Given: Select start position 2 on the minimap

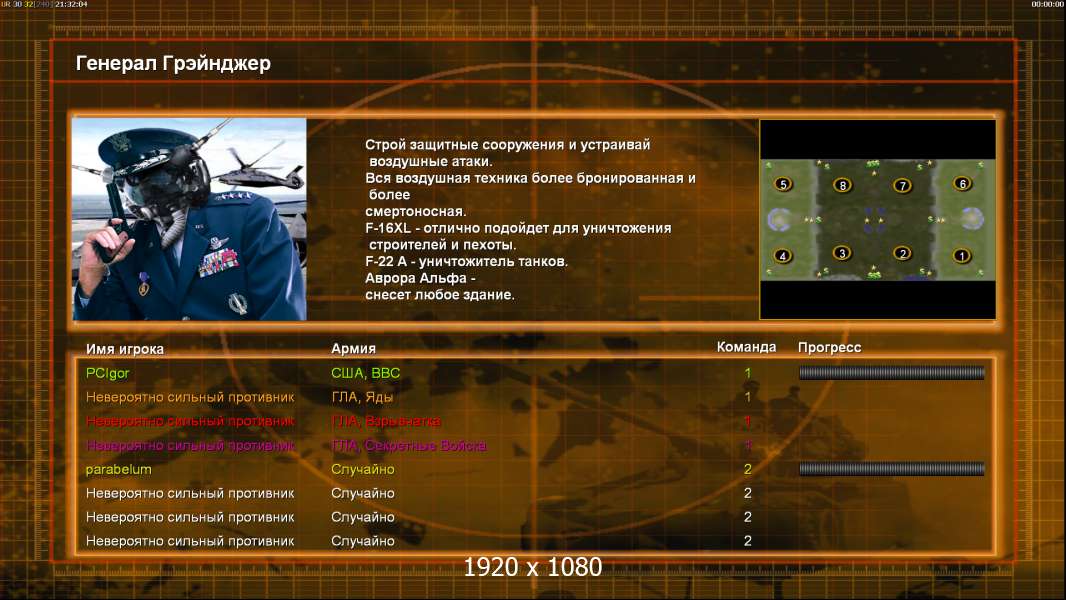Looking at the screenshot, I should 902,253.
